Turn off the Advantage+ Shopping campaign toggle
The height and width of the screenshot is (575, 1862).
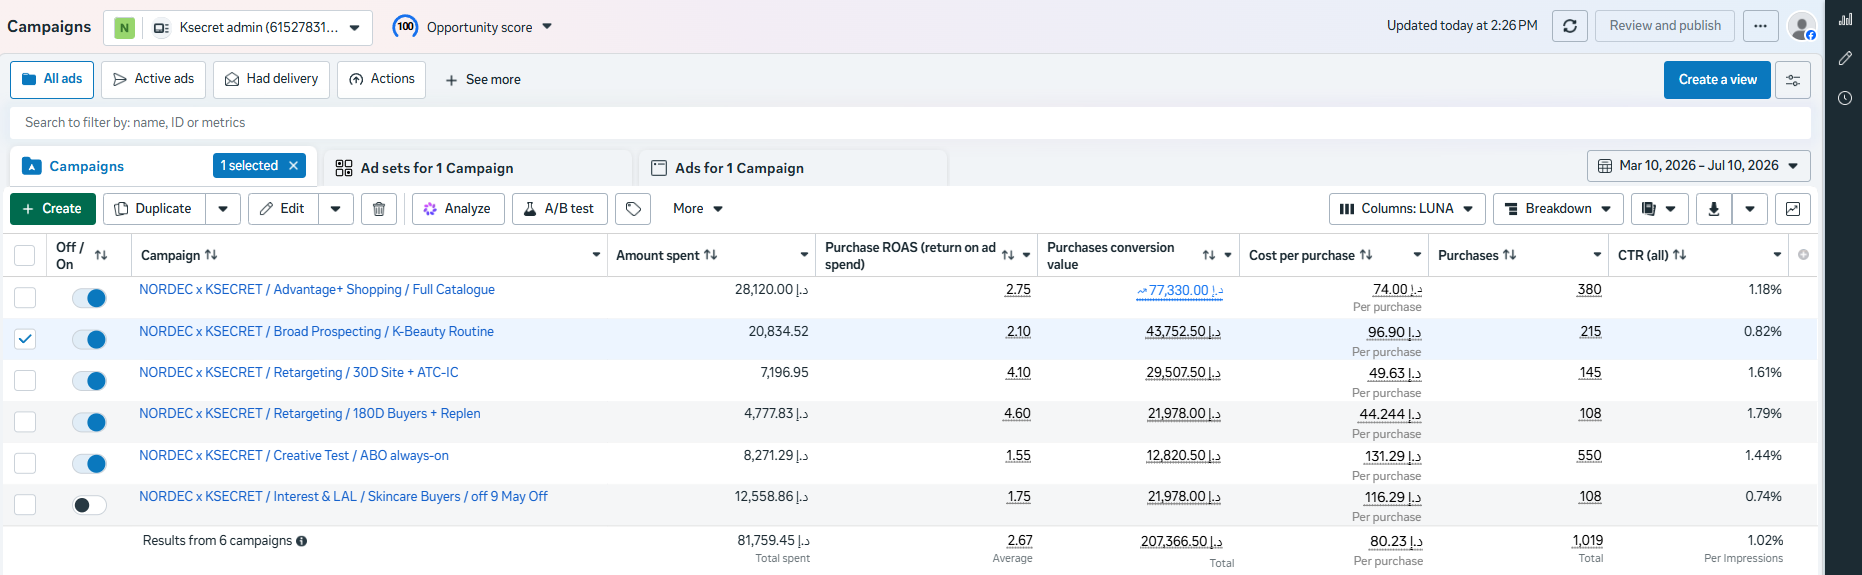(89, 298)
